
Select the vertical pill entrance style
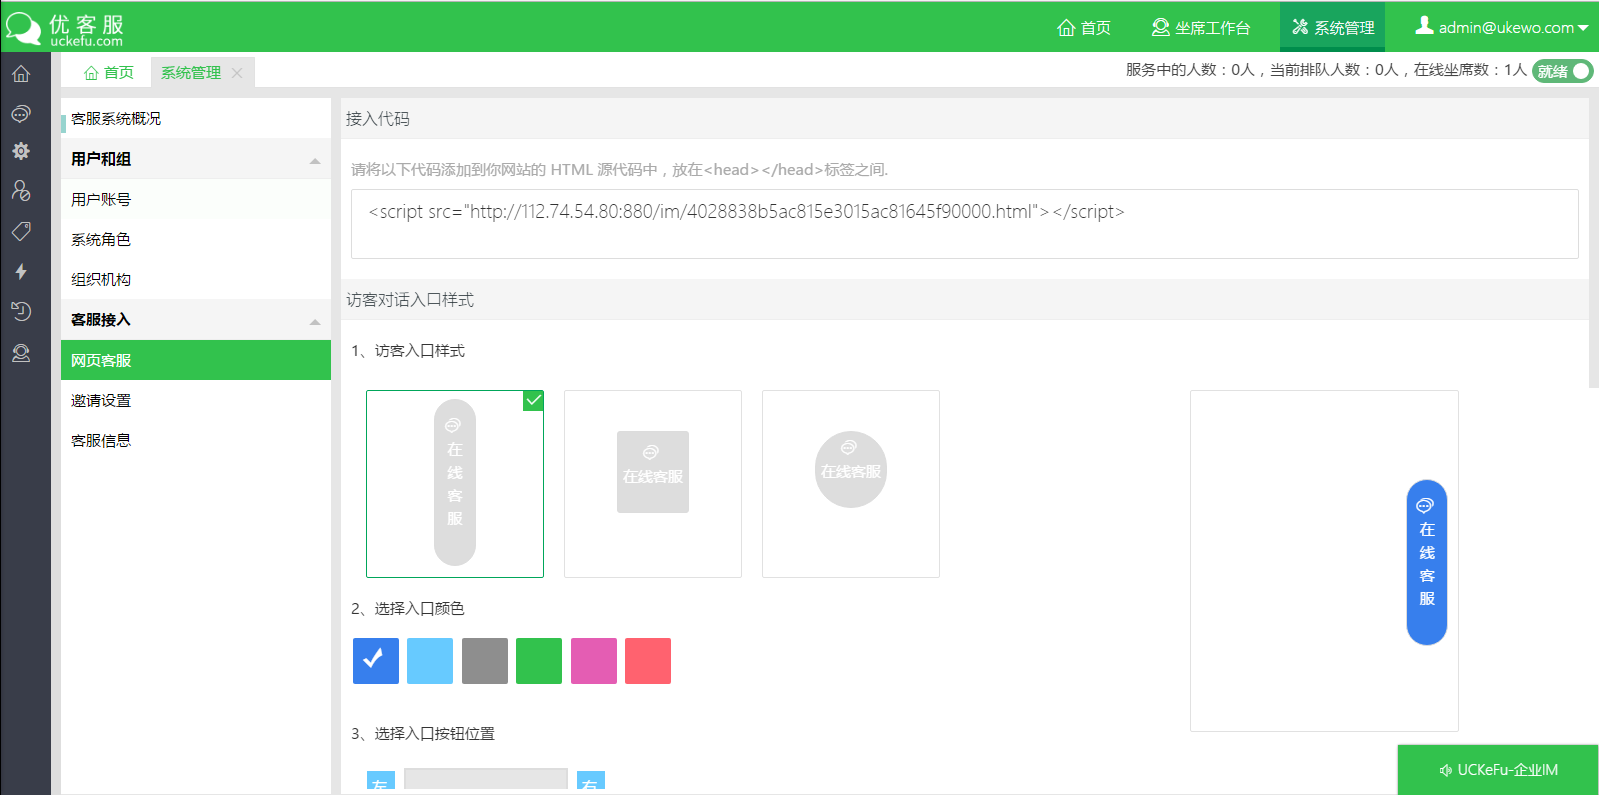[455, 484]
